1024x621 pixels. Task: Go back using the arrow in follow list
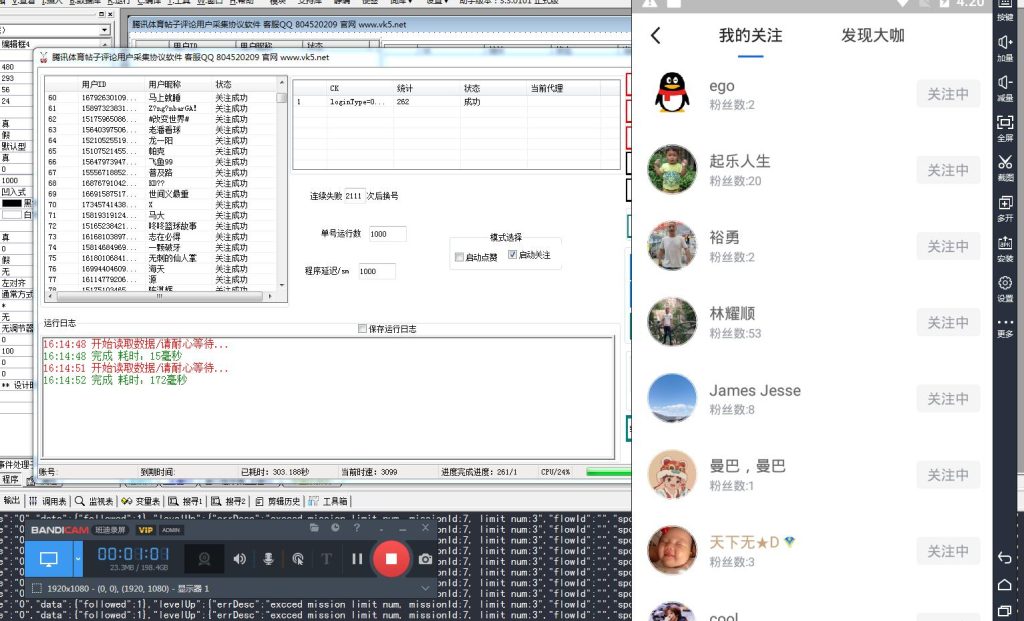point(656,36)
